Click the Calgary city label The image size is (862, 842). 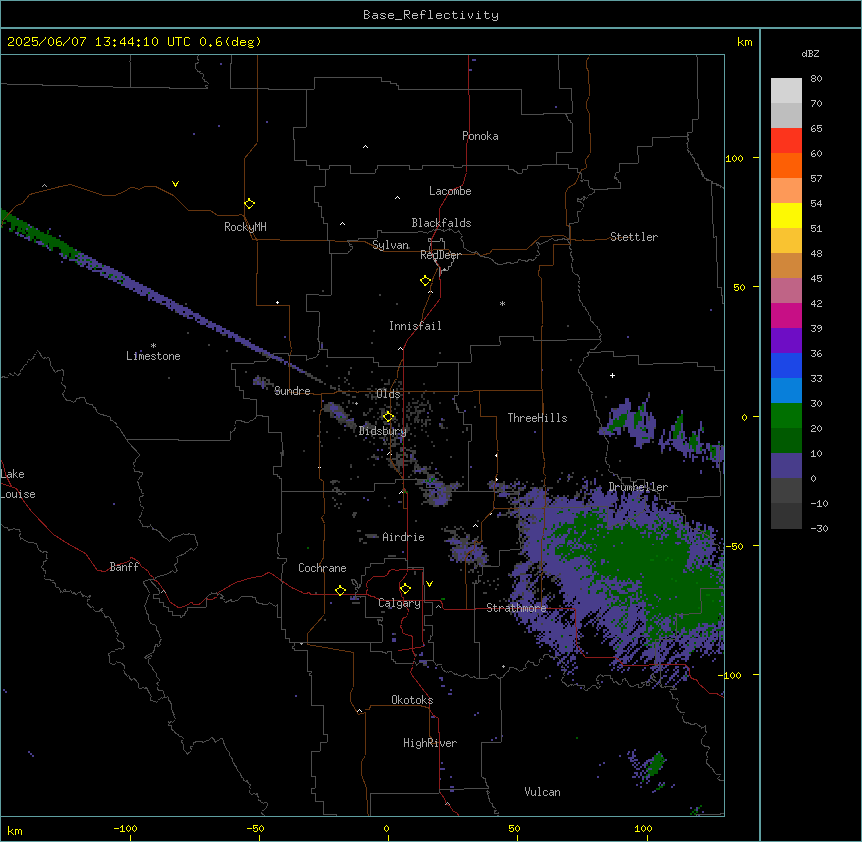click(399, 603)
